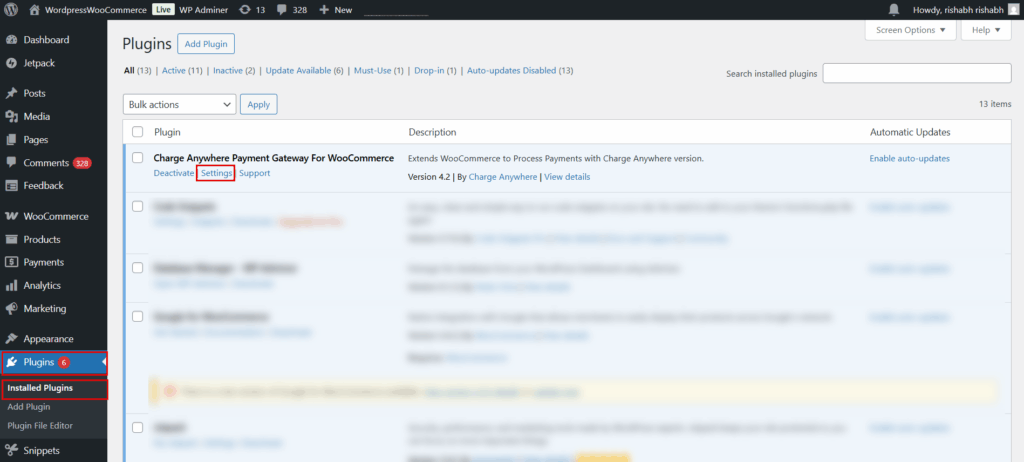Viewport: 1024px width, 462px height.
Task: Open Settings link for Charge Anywhere plugin
Action: click(x=216, y=173)
